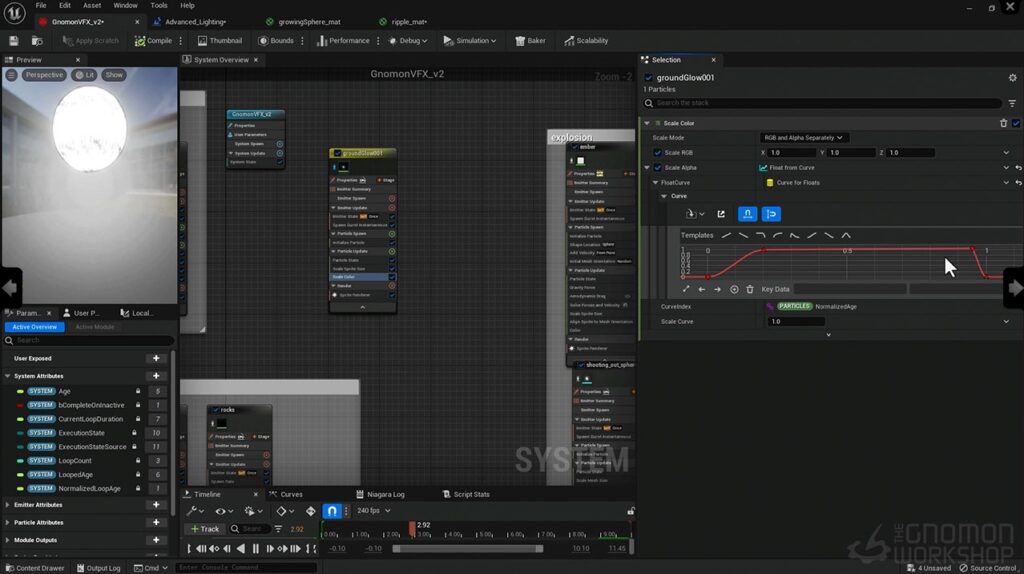This screenshot has width=1024, height=574.
Task: Compile the Niagara system
Action: pos(153,40)
